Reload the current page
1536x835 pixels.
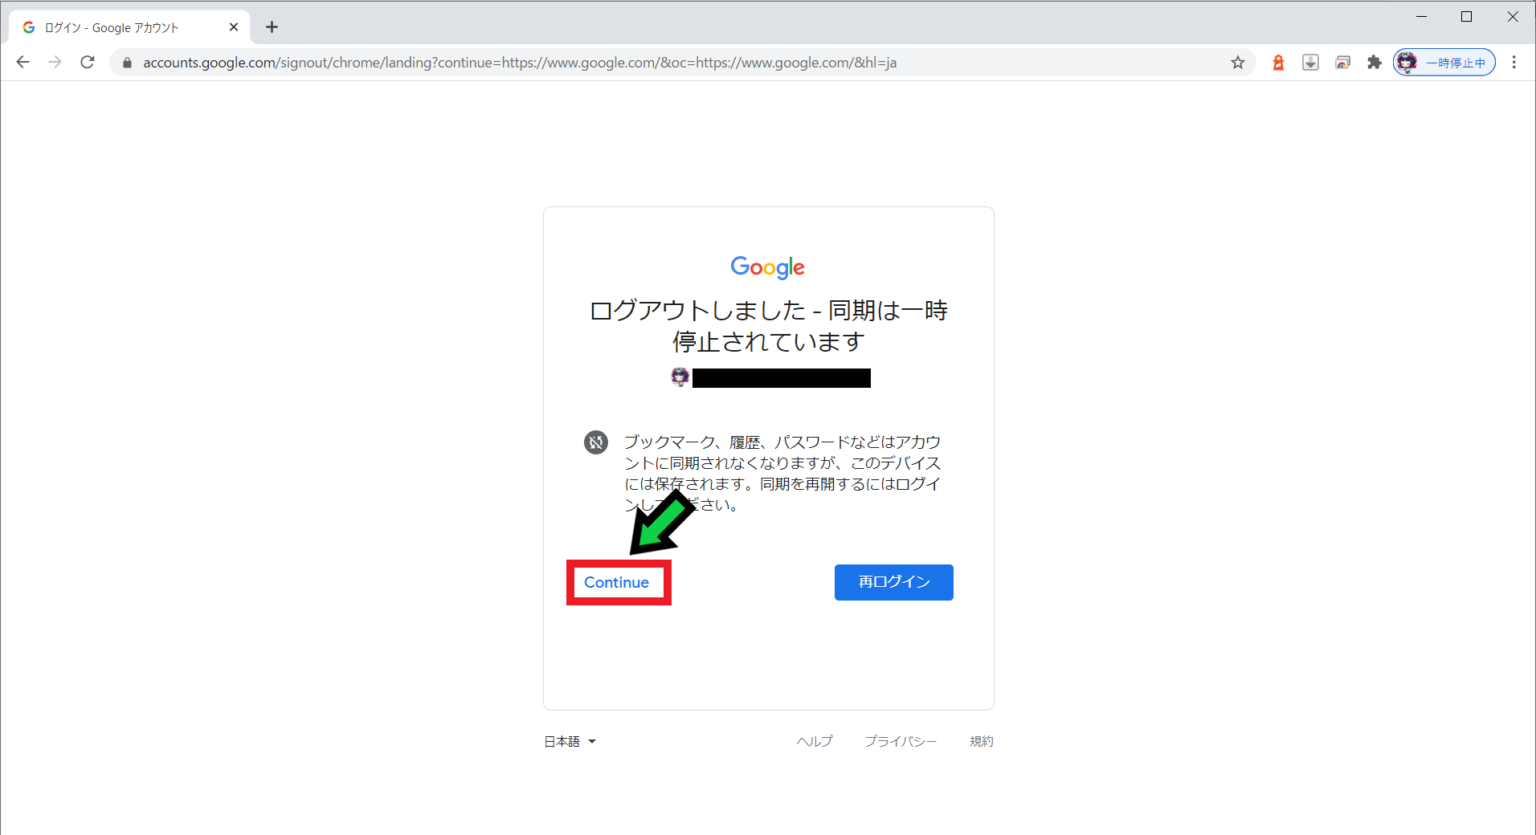(88, 62)
